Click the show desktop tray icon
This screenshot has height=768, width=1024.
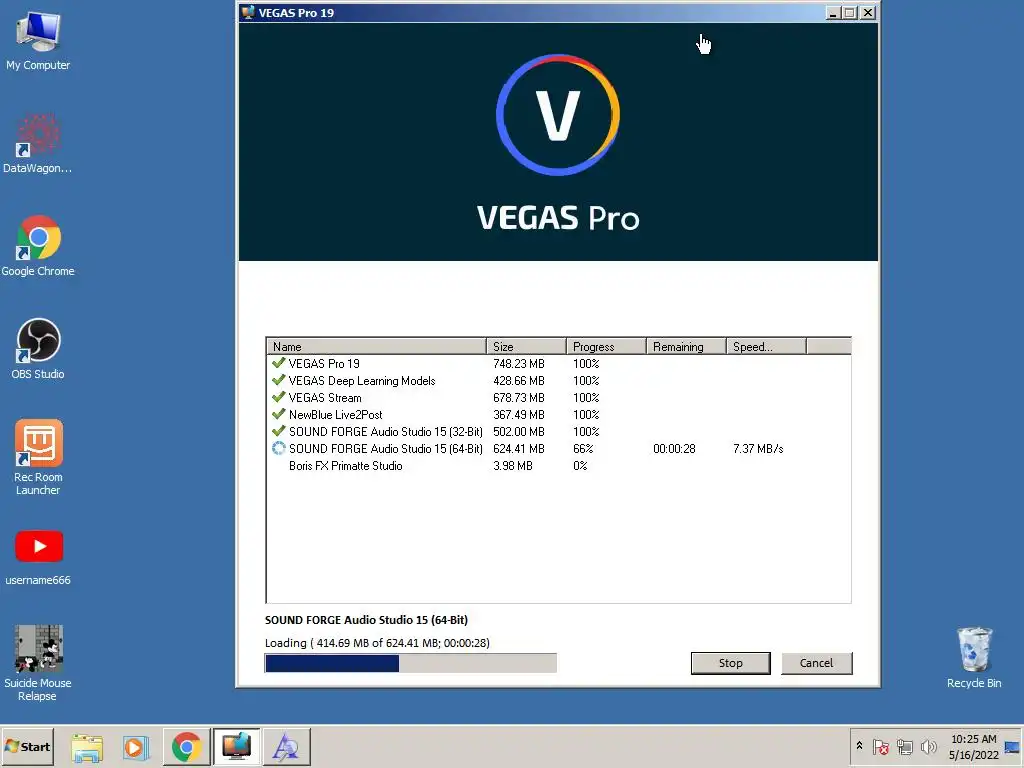[x=1012, y=747]
